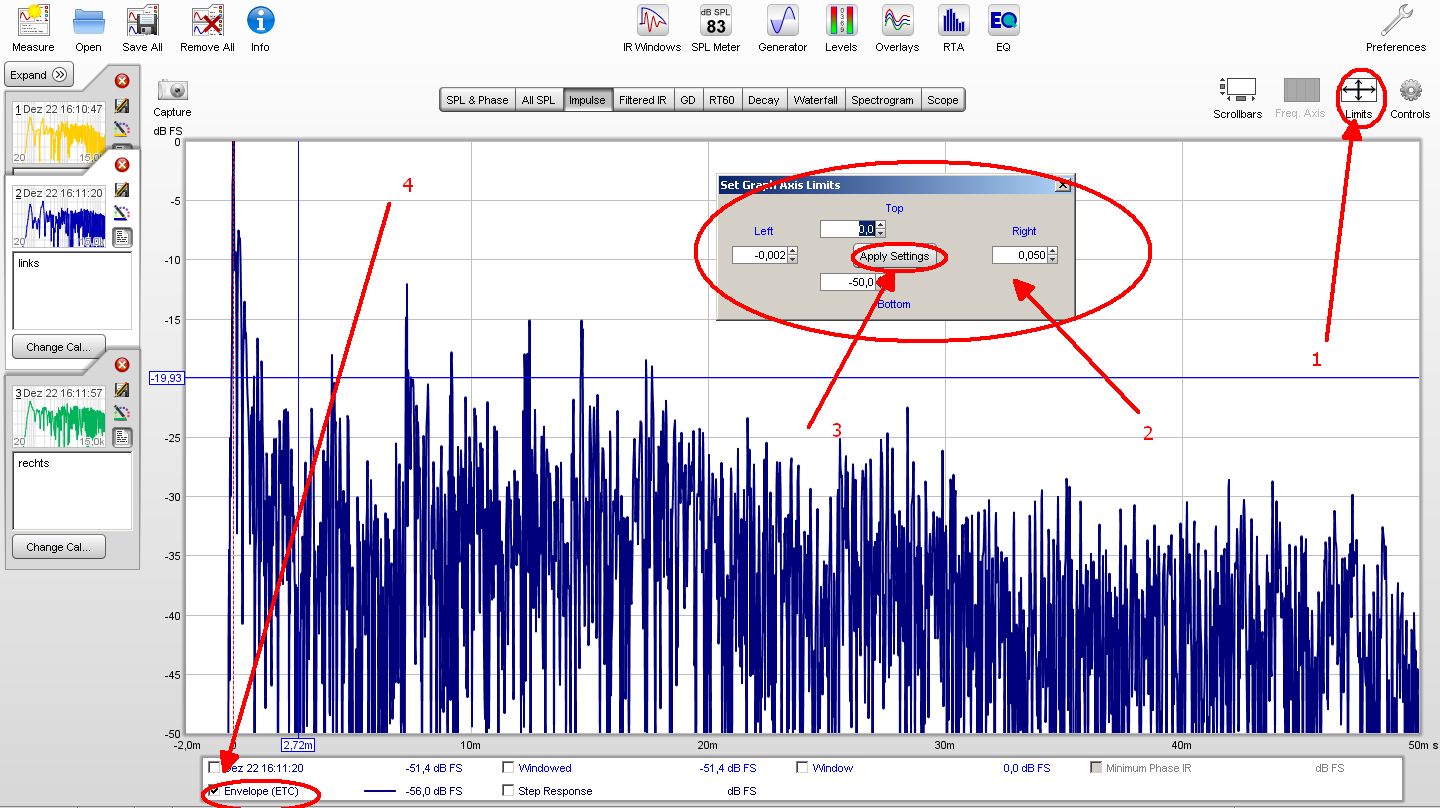The image size is (1440, 808).
Task: Select the blue measurement 2 thumbnail
Action: [58, 217]
